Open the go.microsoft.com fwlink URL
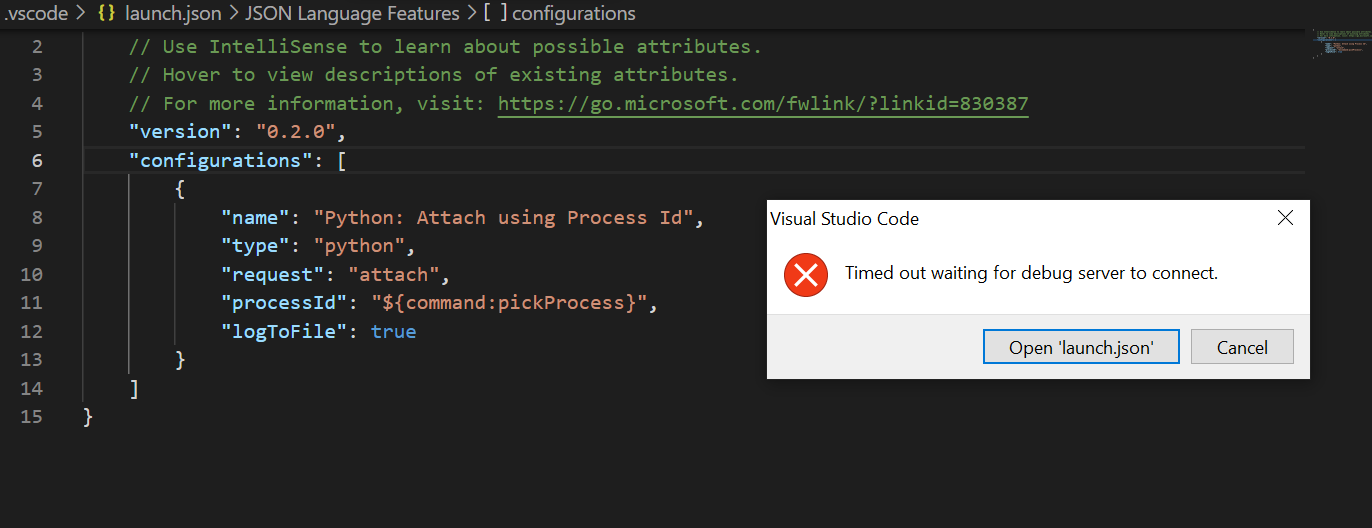 pos(763,104)
